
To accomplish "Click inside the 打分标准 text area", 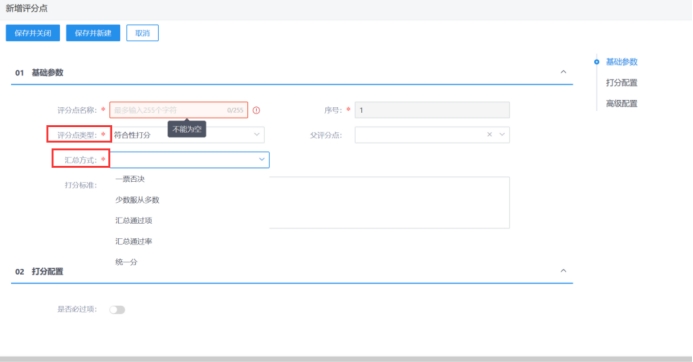I will (389, 202).
